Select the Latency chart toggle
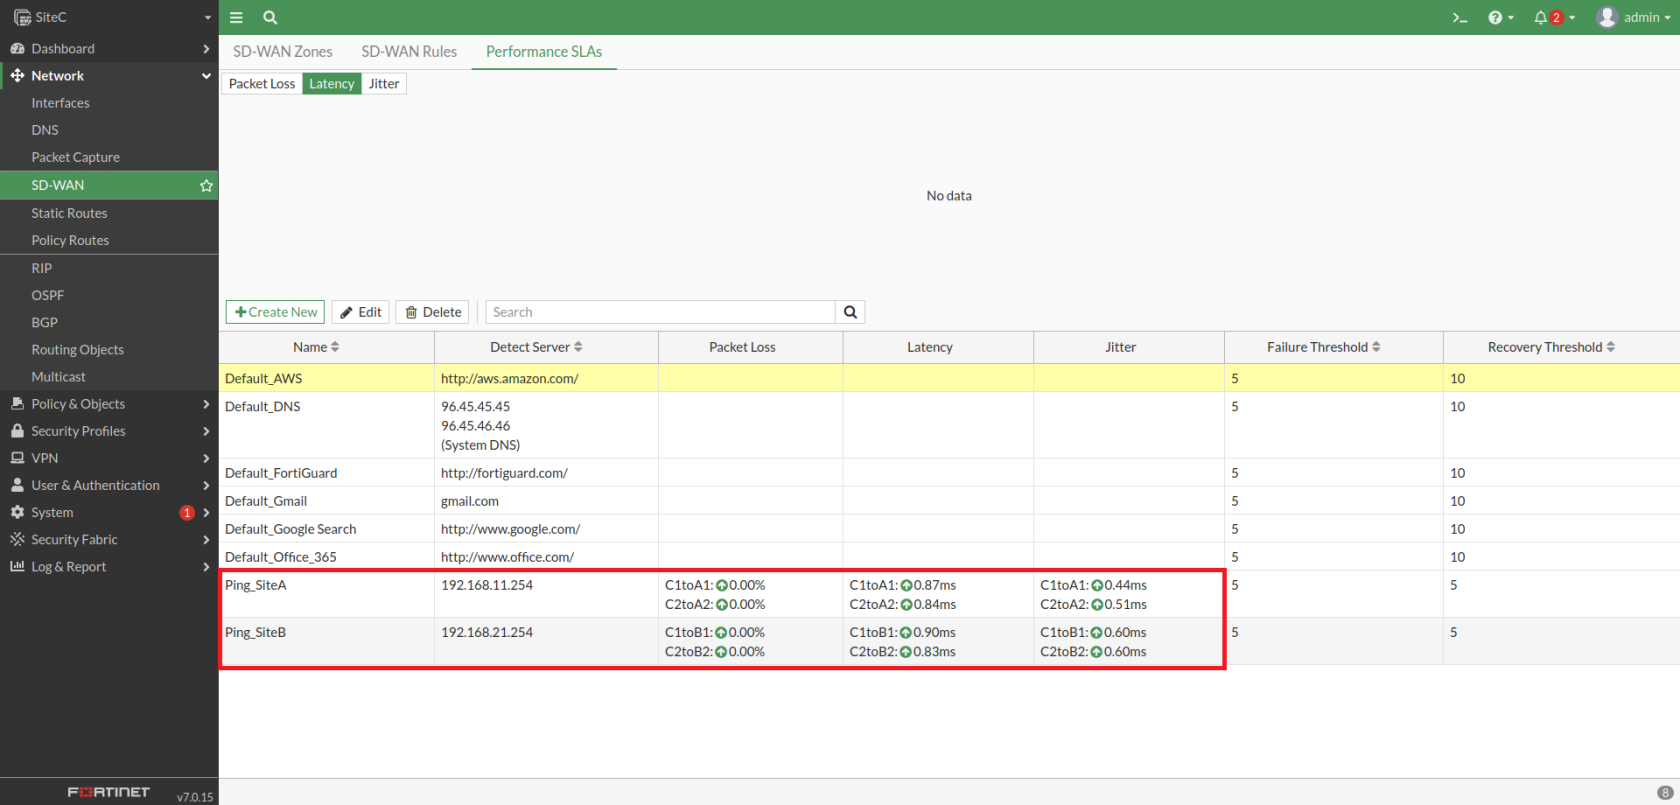Viewport: 1680px width, 805px height. 331,84
